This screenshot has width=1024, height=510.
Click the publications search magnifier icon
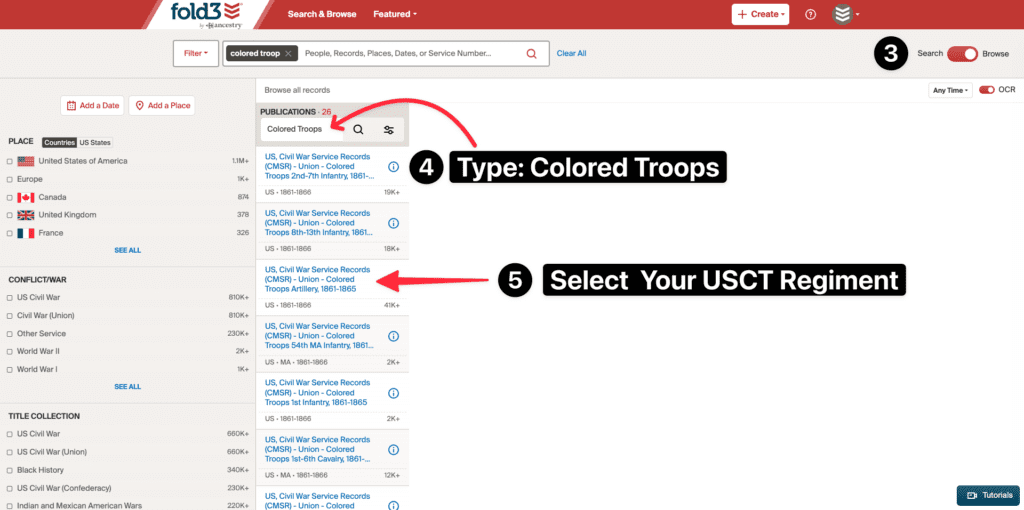[358, 129]
